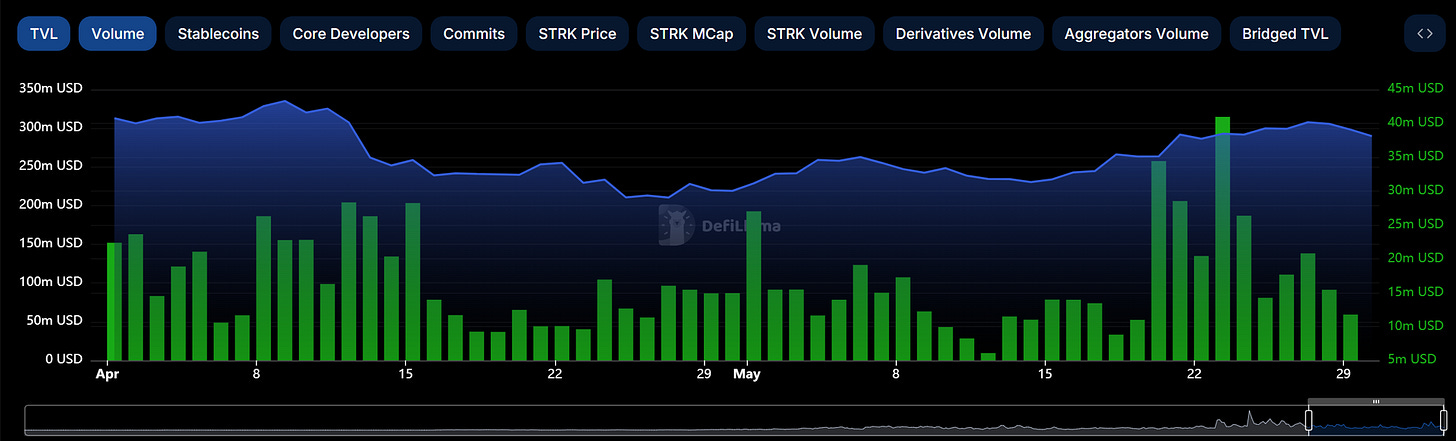The image size is (1456, 441).
Task: Toggle the Volume chart series
Action: click(117, 33)
